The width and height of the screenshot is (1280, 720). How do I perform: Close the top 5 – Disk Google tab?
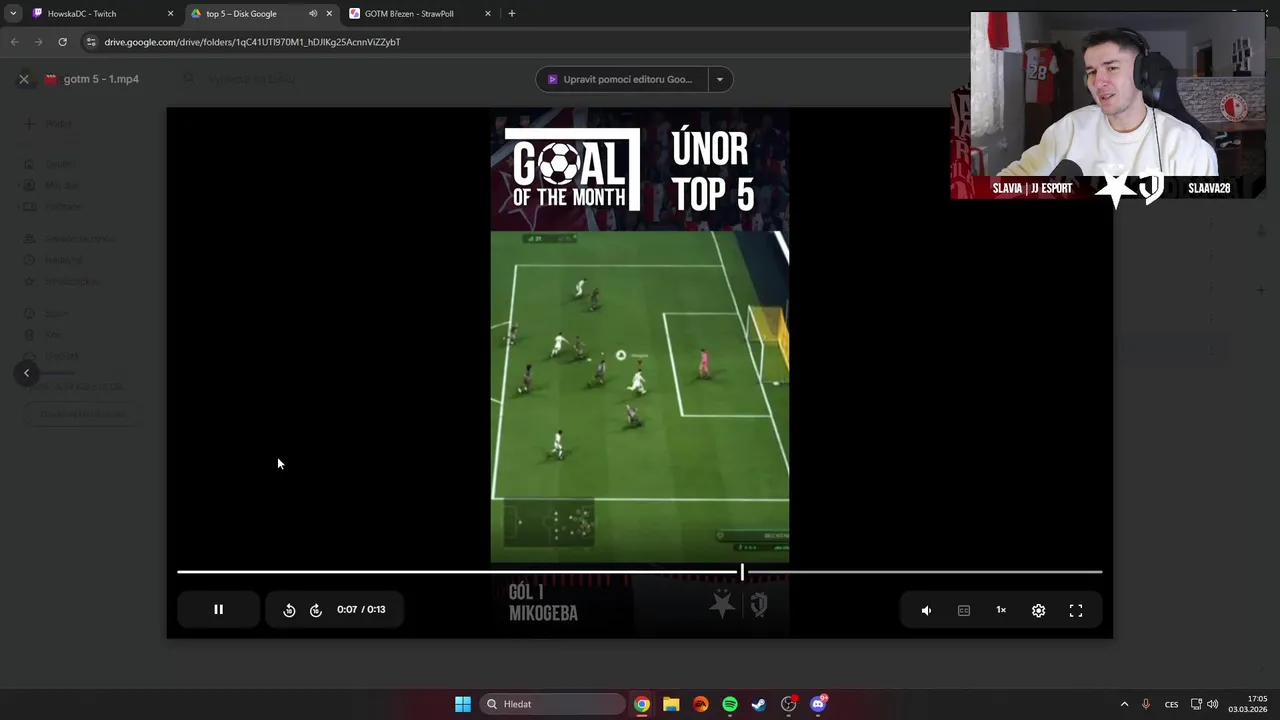click(329, 14)
